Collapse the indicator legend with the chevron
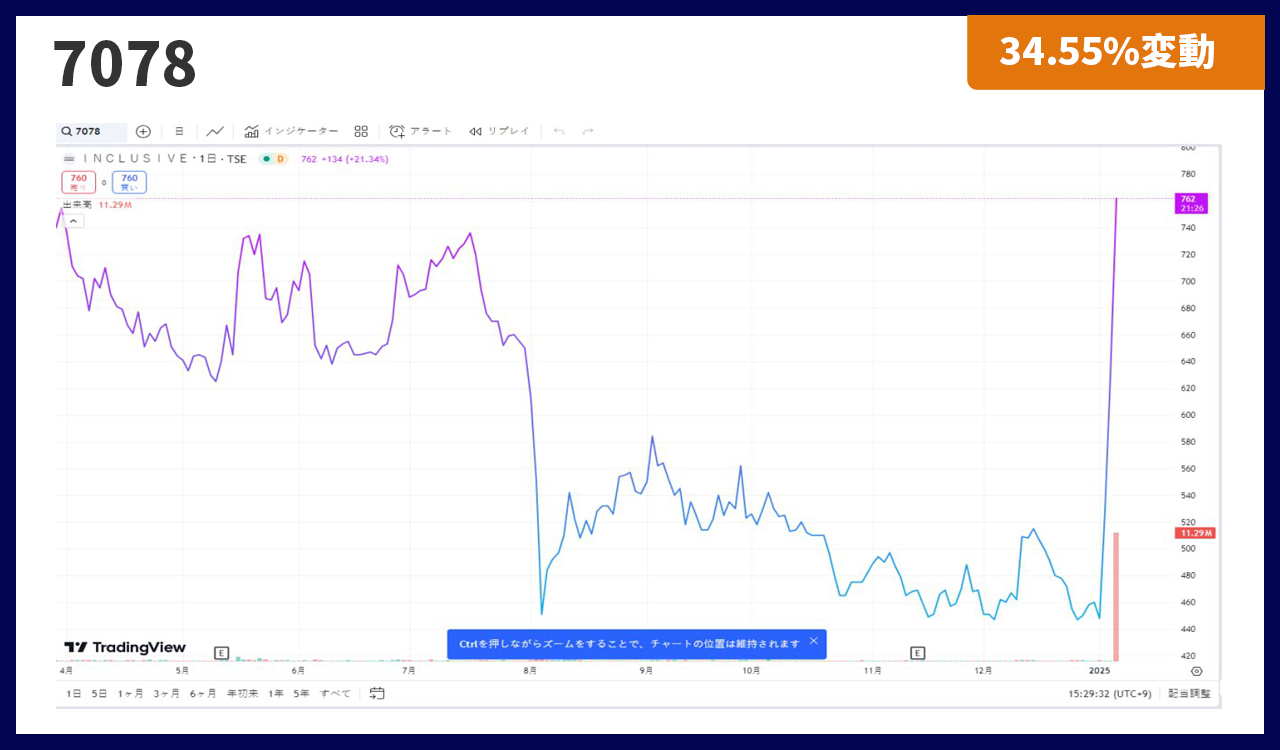Screen dimensions: 1280x750 click(74, 221)
